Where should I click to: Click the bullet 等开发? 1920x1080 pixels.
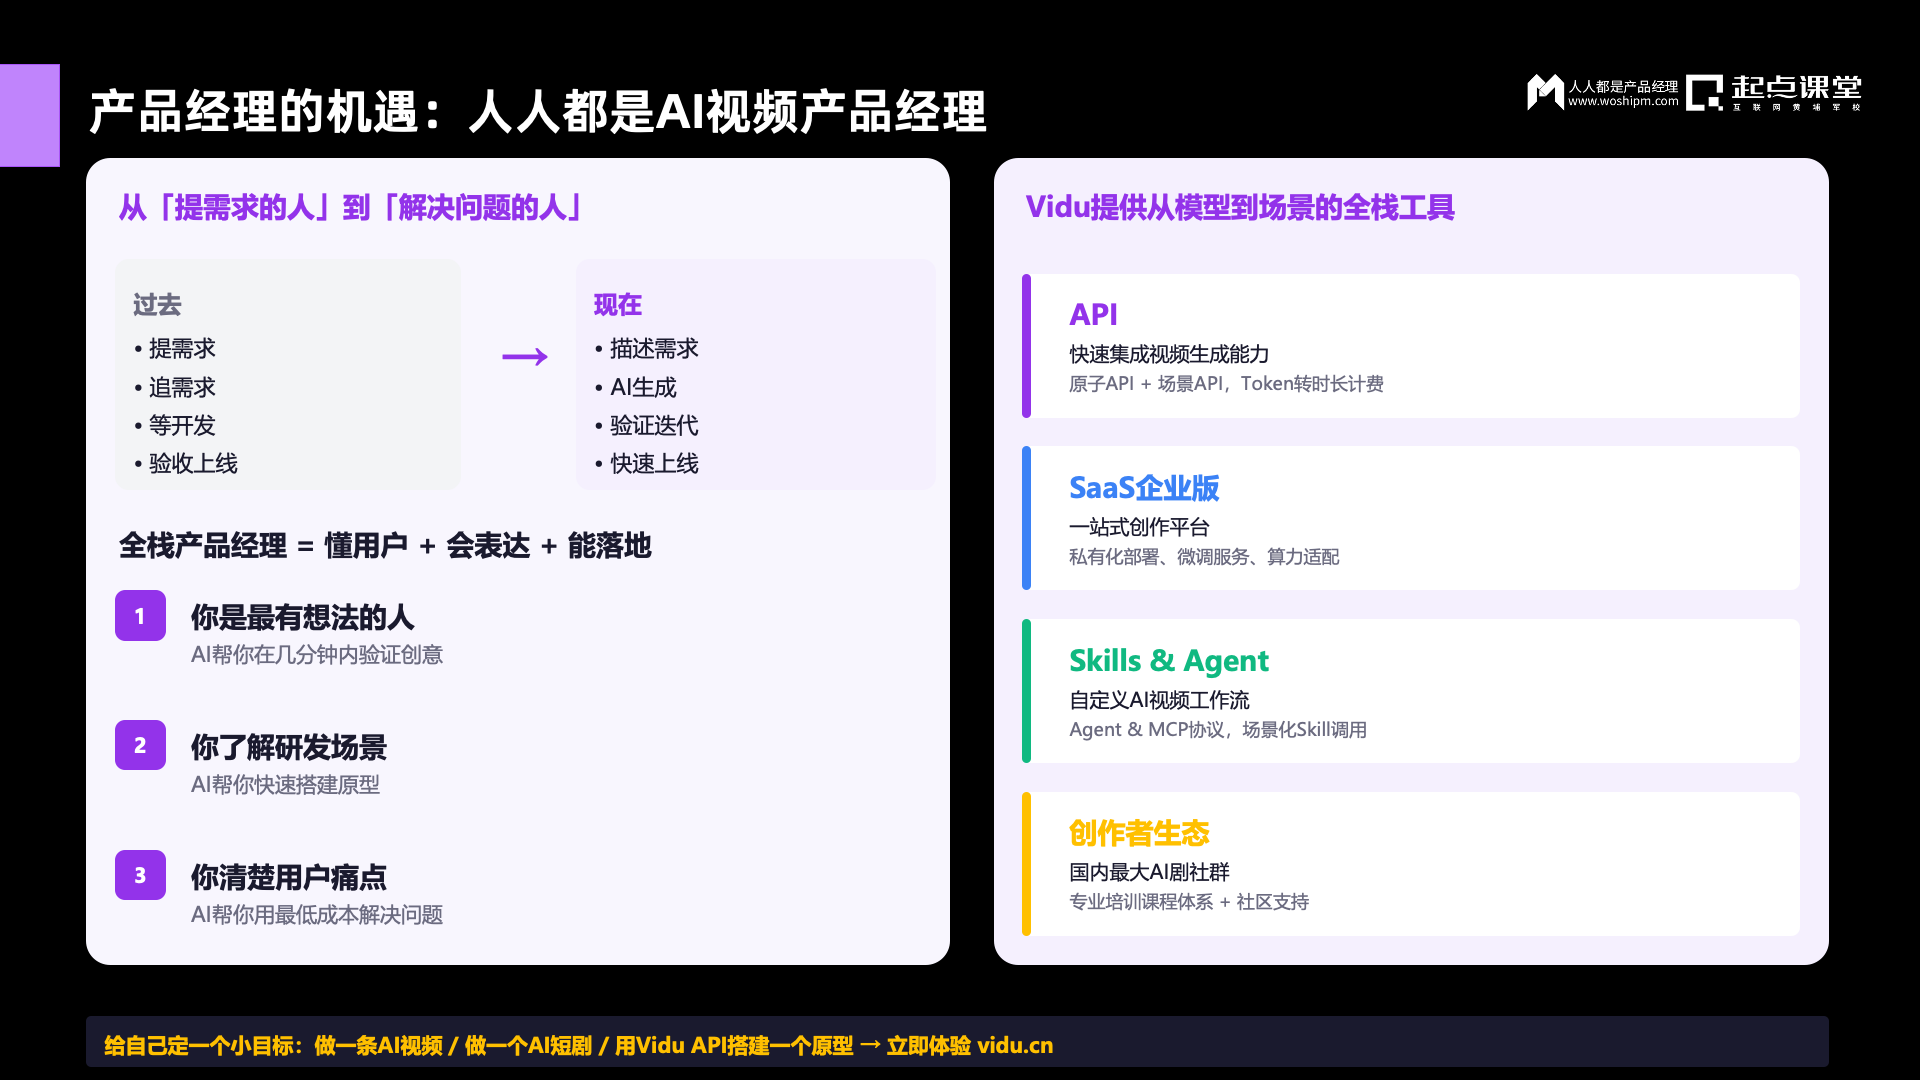click(x=175, y=426)
